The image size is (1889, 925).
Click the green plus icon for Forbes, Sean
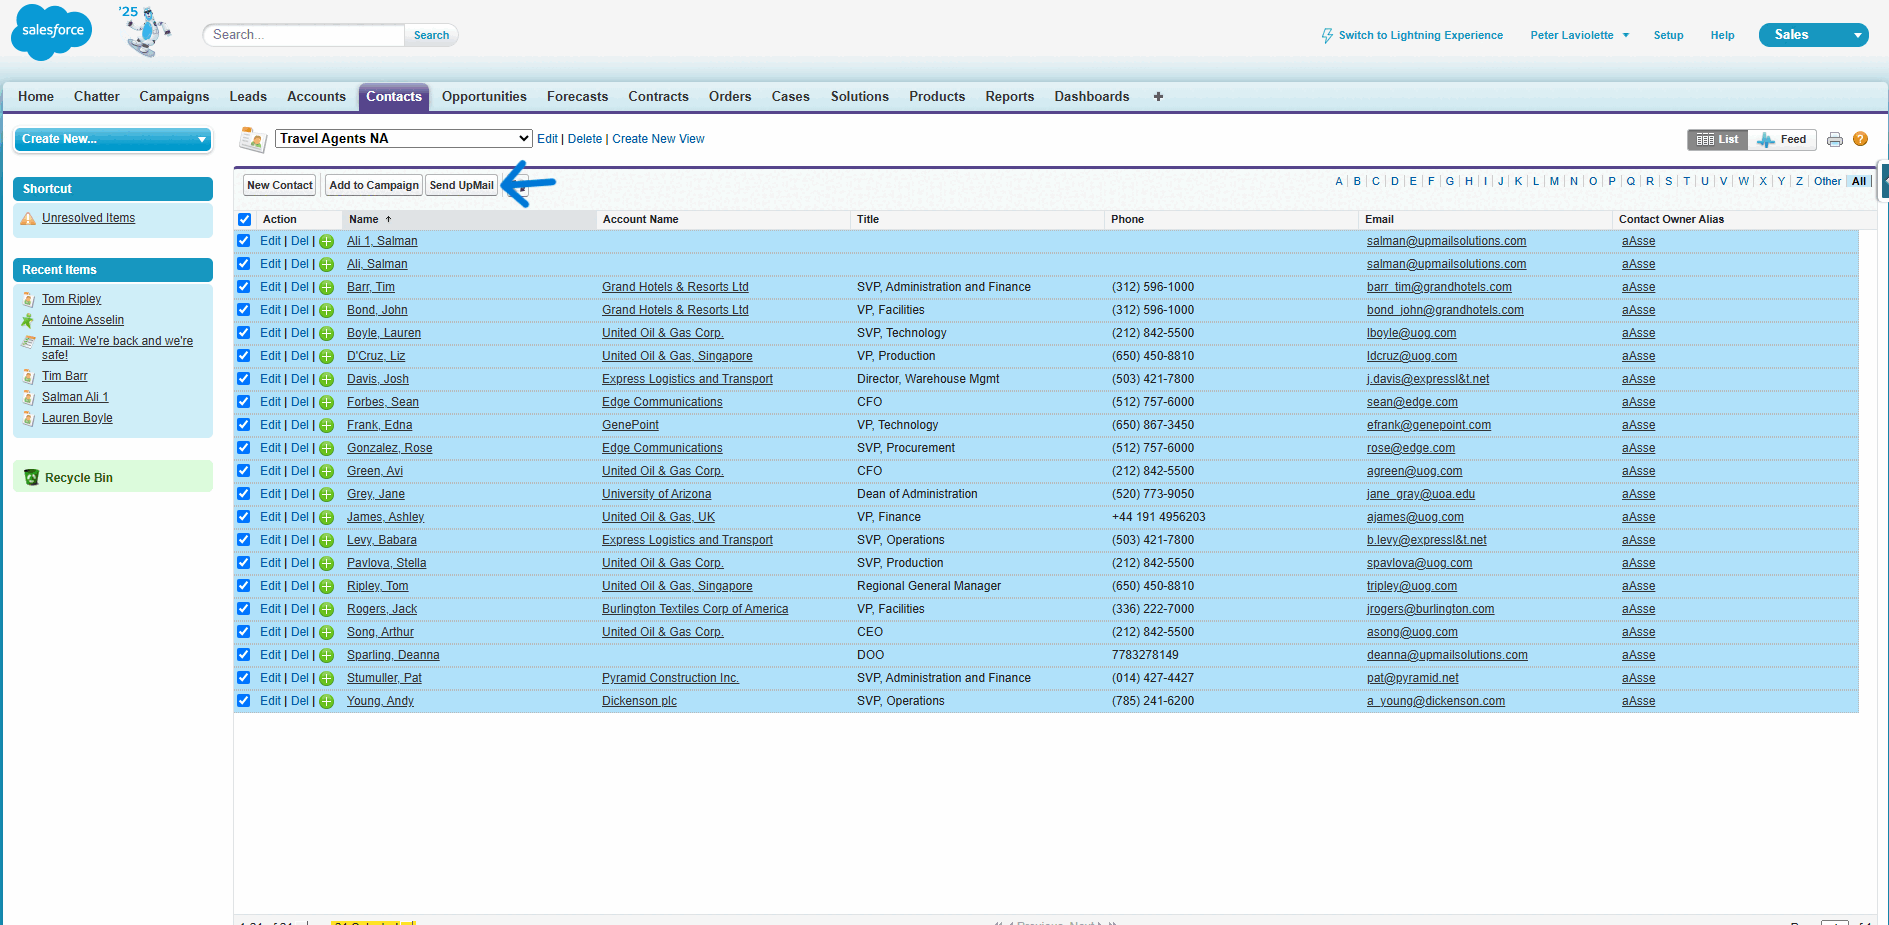click(x=326, y=403)
